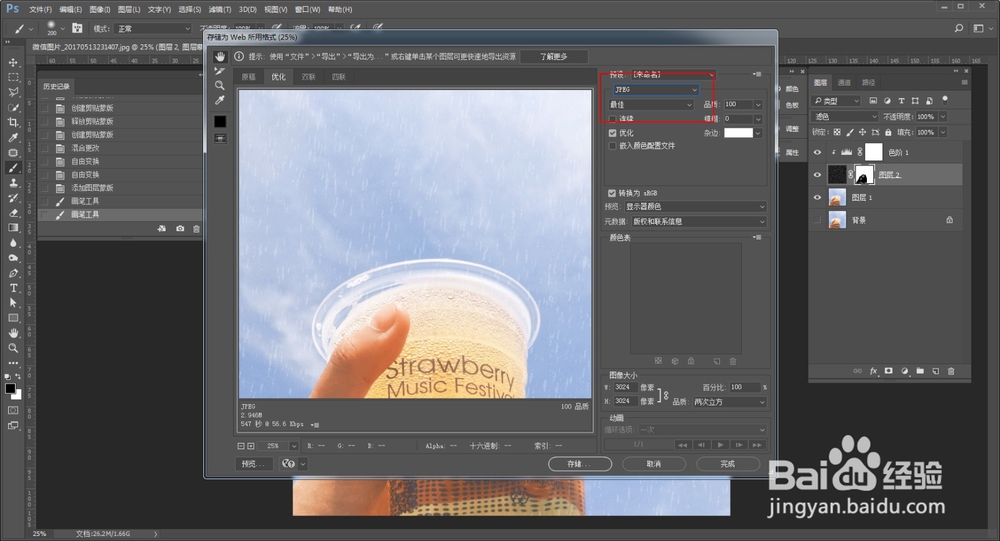The width and height of the screenshot is (1000, 541).
Task: Select the Lasso tool
Action: [13, 92]
